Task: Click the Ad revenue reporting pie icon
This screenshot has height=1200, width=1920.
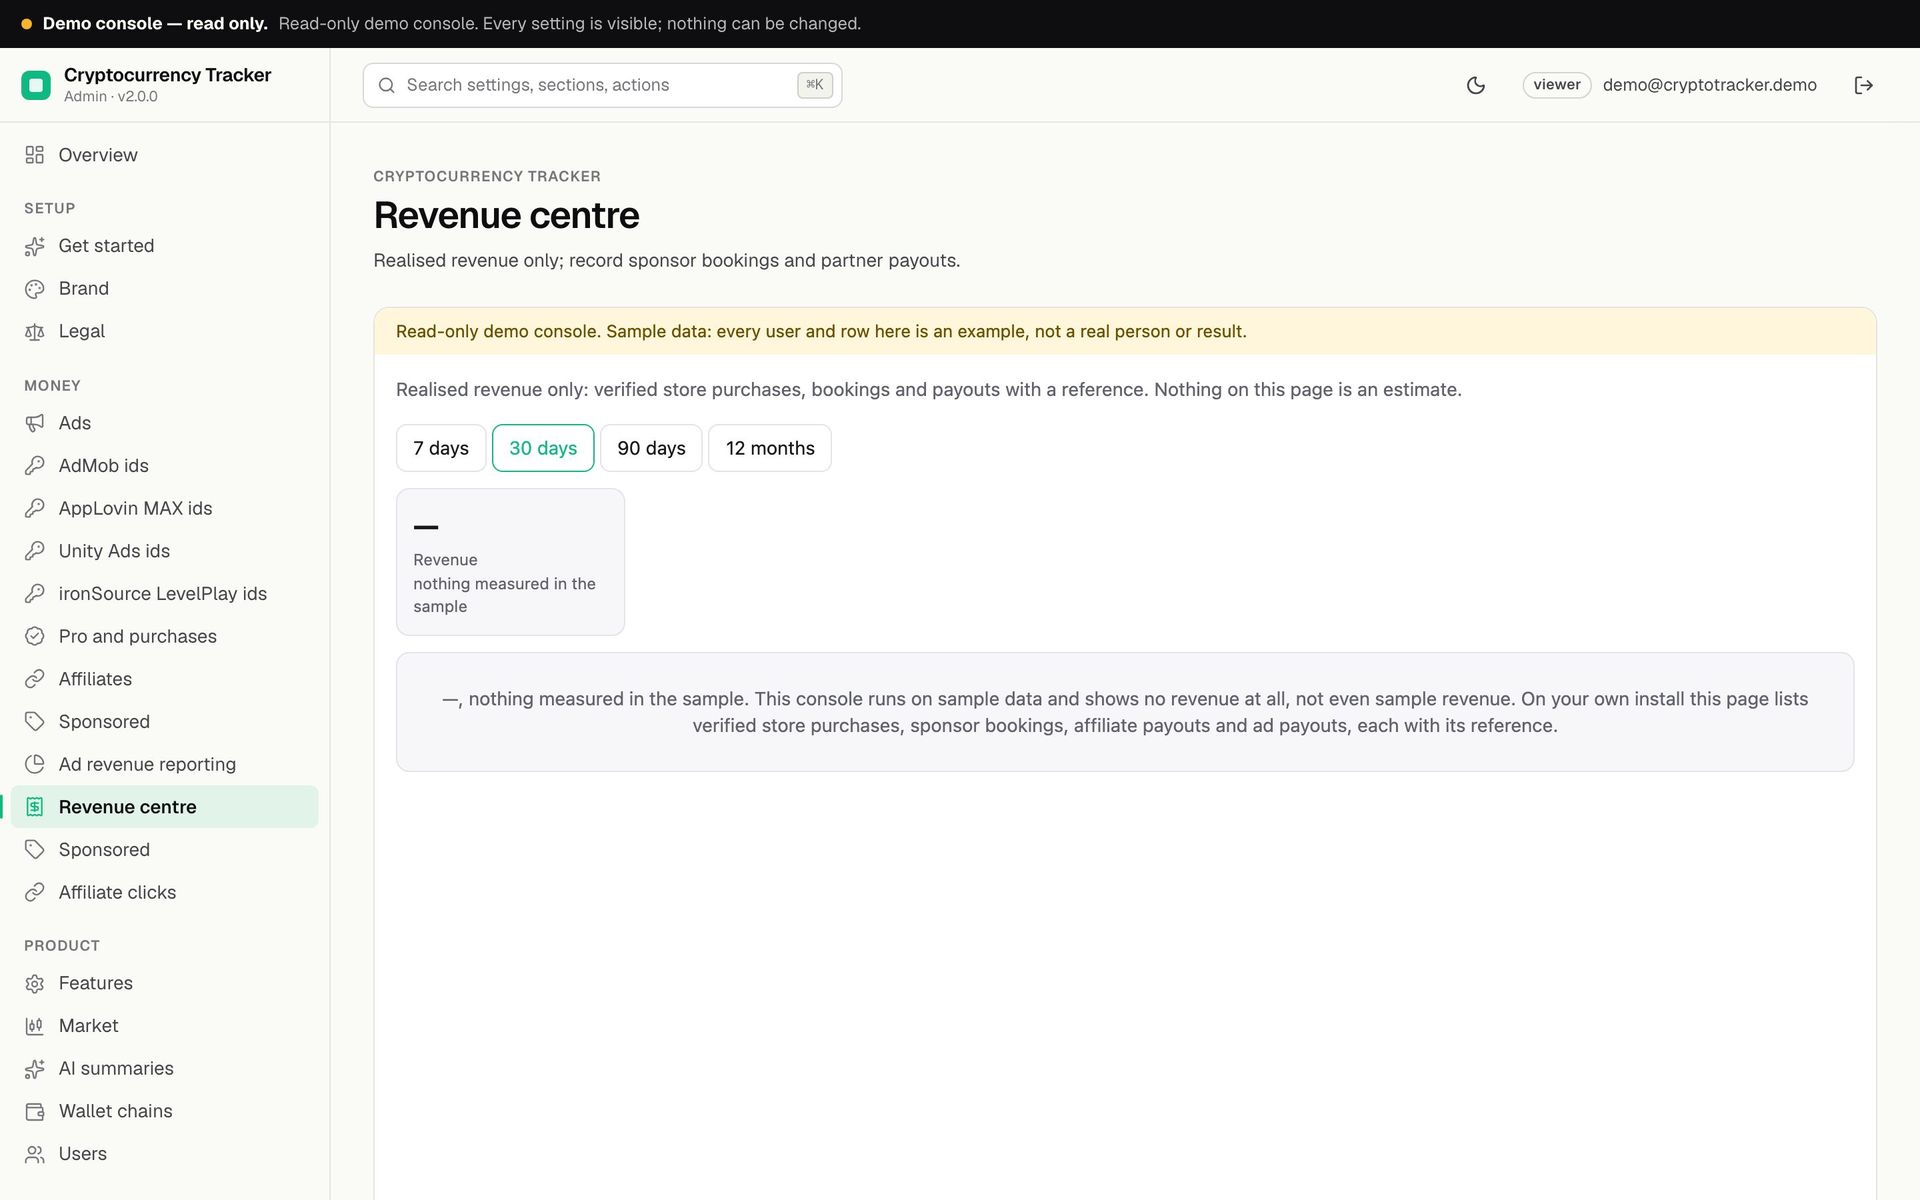Action: (35, 764)
